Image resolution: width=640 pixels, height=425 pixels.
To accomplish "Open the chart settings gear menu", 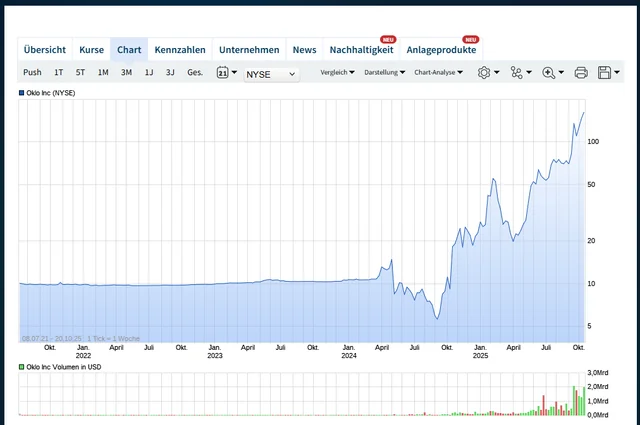I will [x=486, y=73].
